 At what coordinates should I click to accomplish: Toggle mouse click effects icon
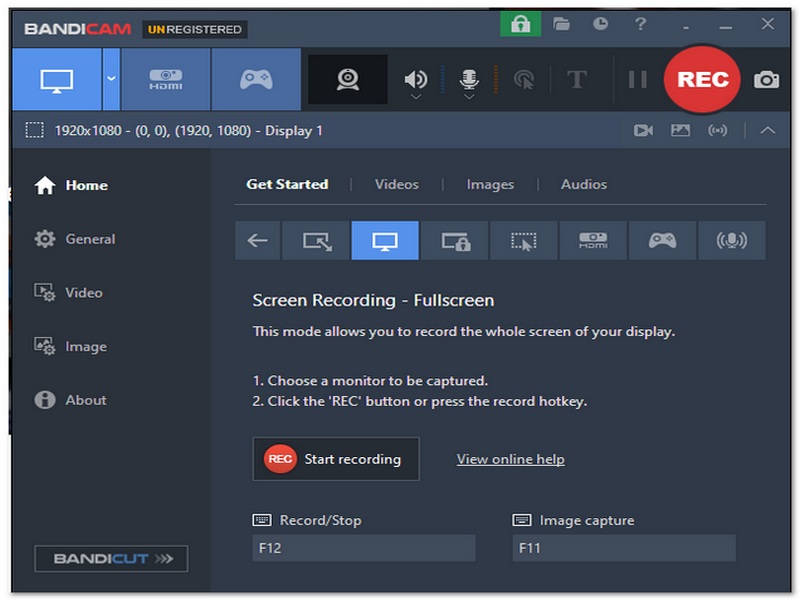point(524,80)
